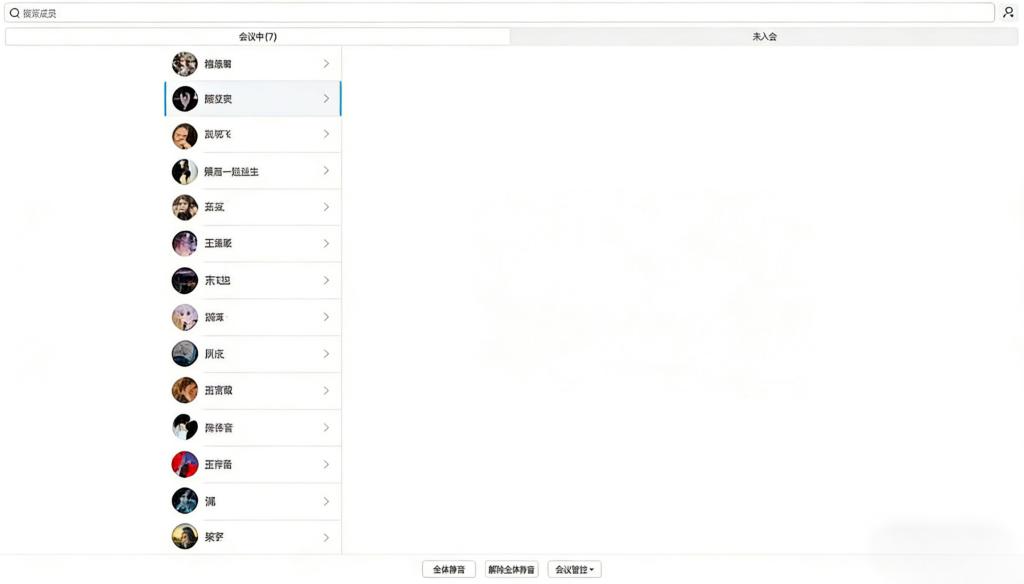Click the avatar of the topmost participant
The width and height of the screenshot is (1024, 584).
tap(185, 64)
